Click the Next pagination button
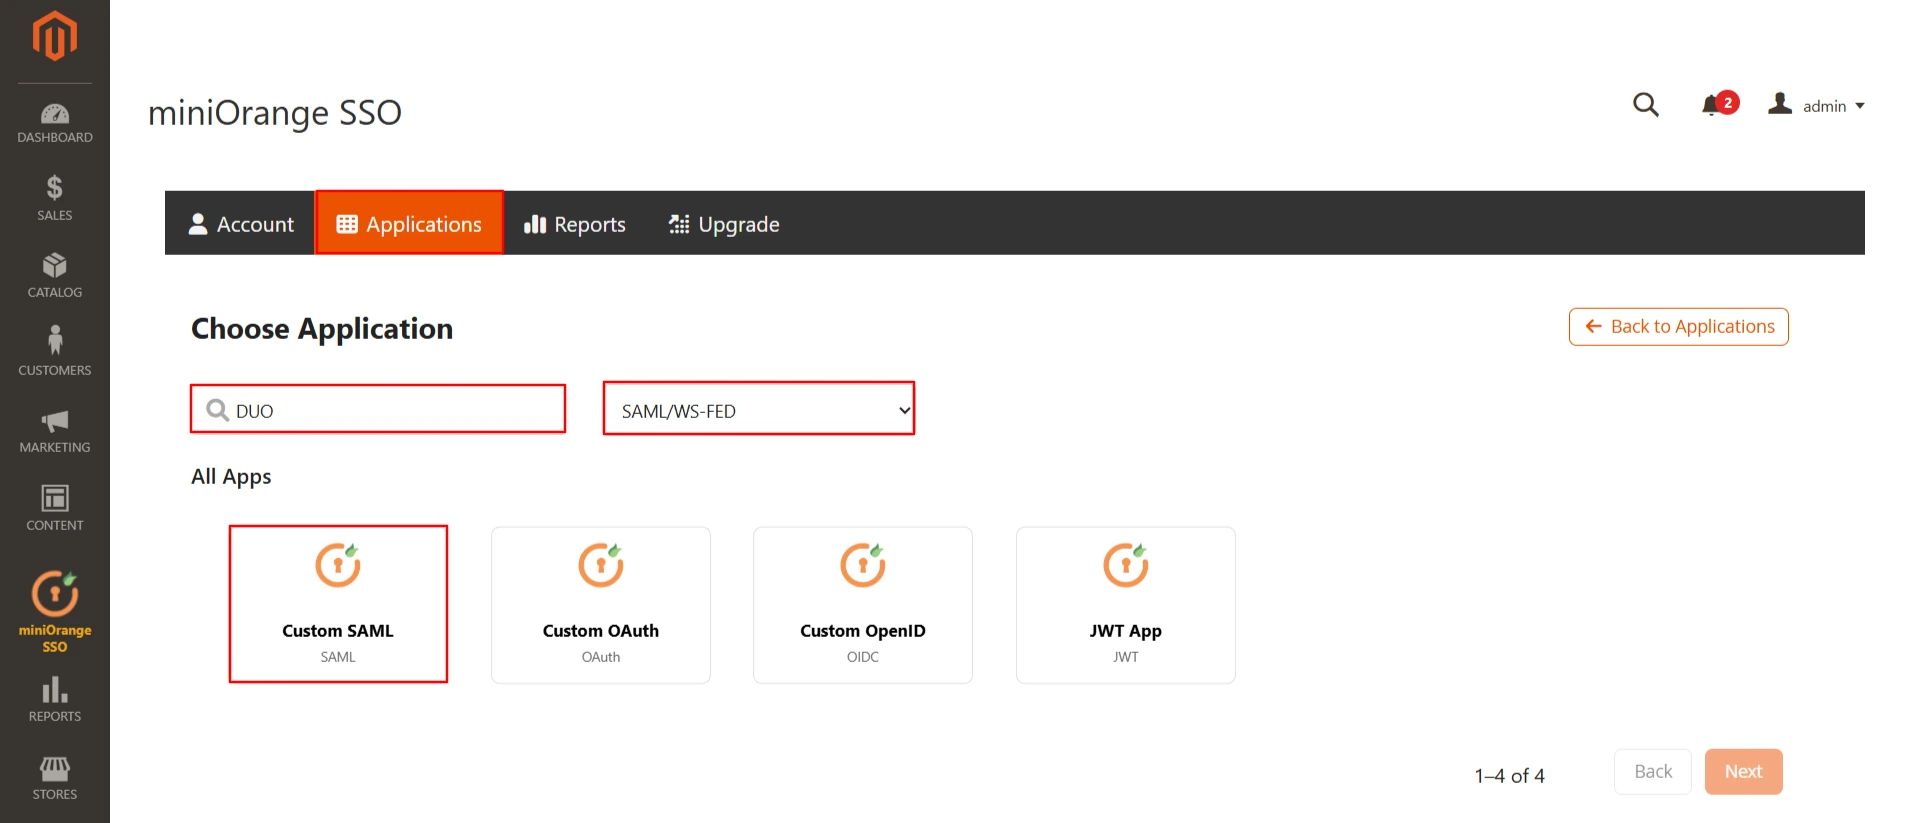 [1744, 772]
